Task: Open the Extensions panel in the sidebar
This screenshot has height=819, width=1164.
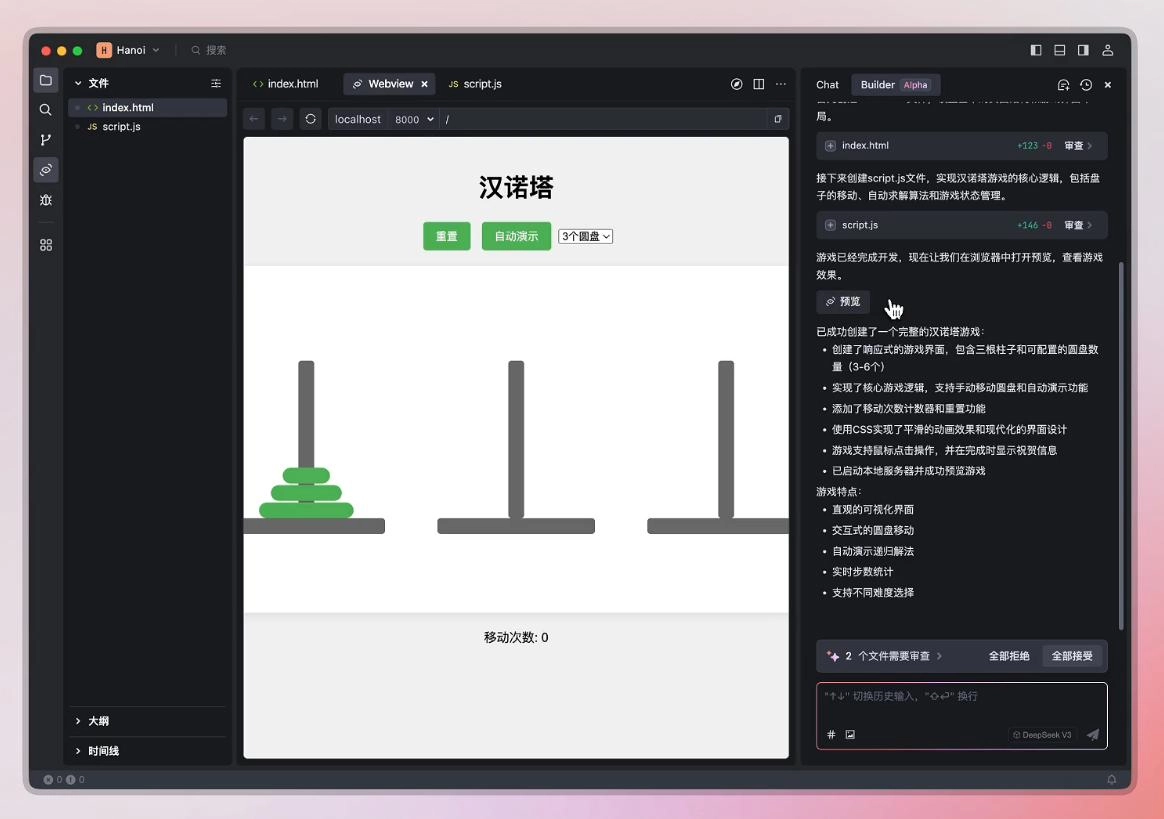Action: coord(45,245)
